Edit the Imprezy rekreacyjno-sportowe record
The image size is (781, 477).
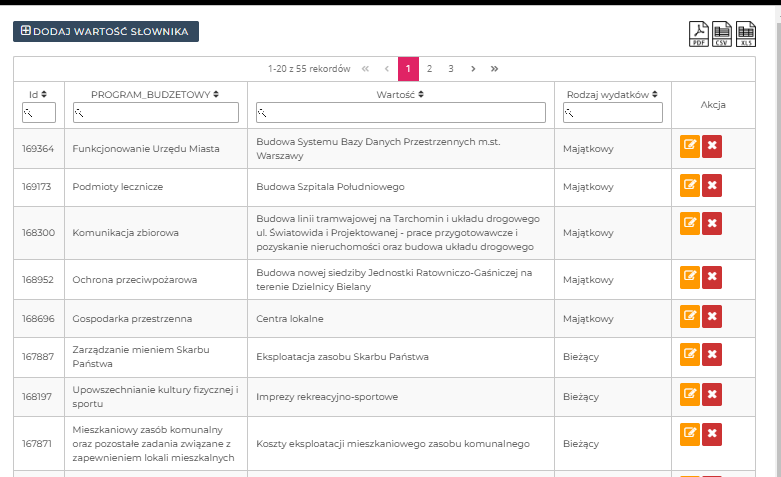[x=690, y=394]
